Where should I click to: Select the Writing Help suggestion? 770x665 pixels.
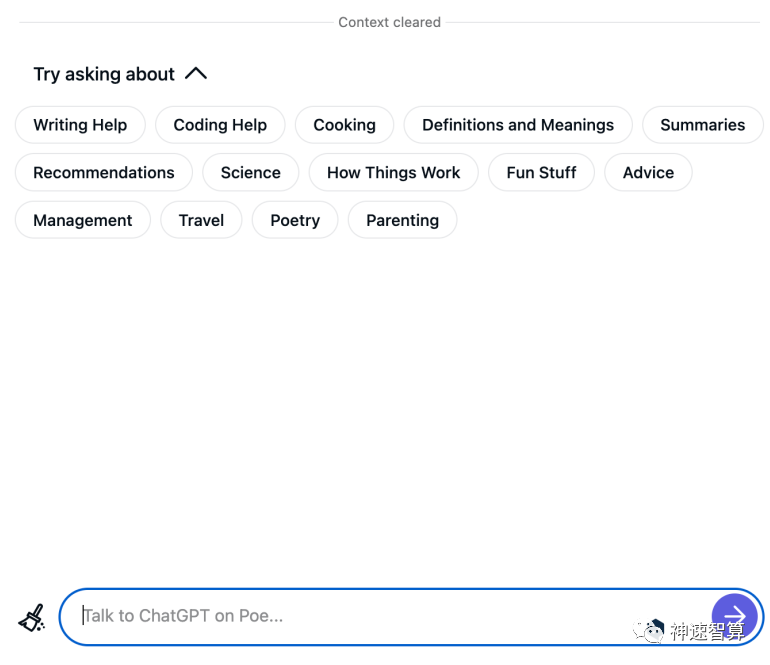(x=80, y=125)
